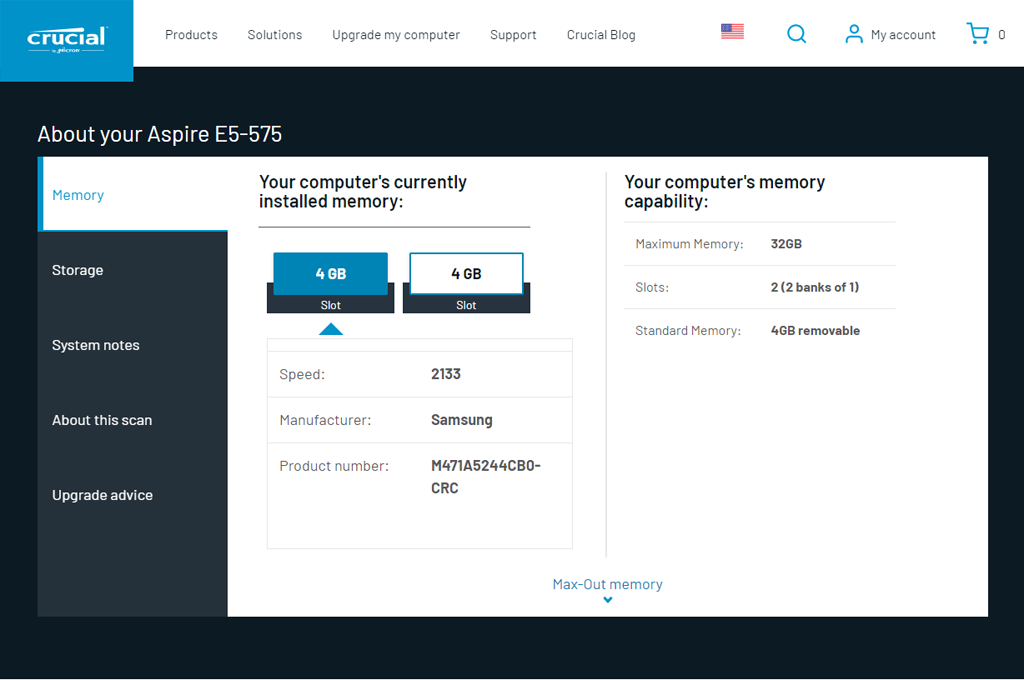Click the Crucial logo
The height and width of the screenshot is (680, 1024).
[x=67, y=39]
